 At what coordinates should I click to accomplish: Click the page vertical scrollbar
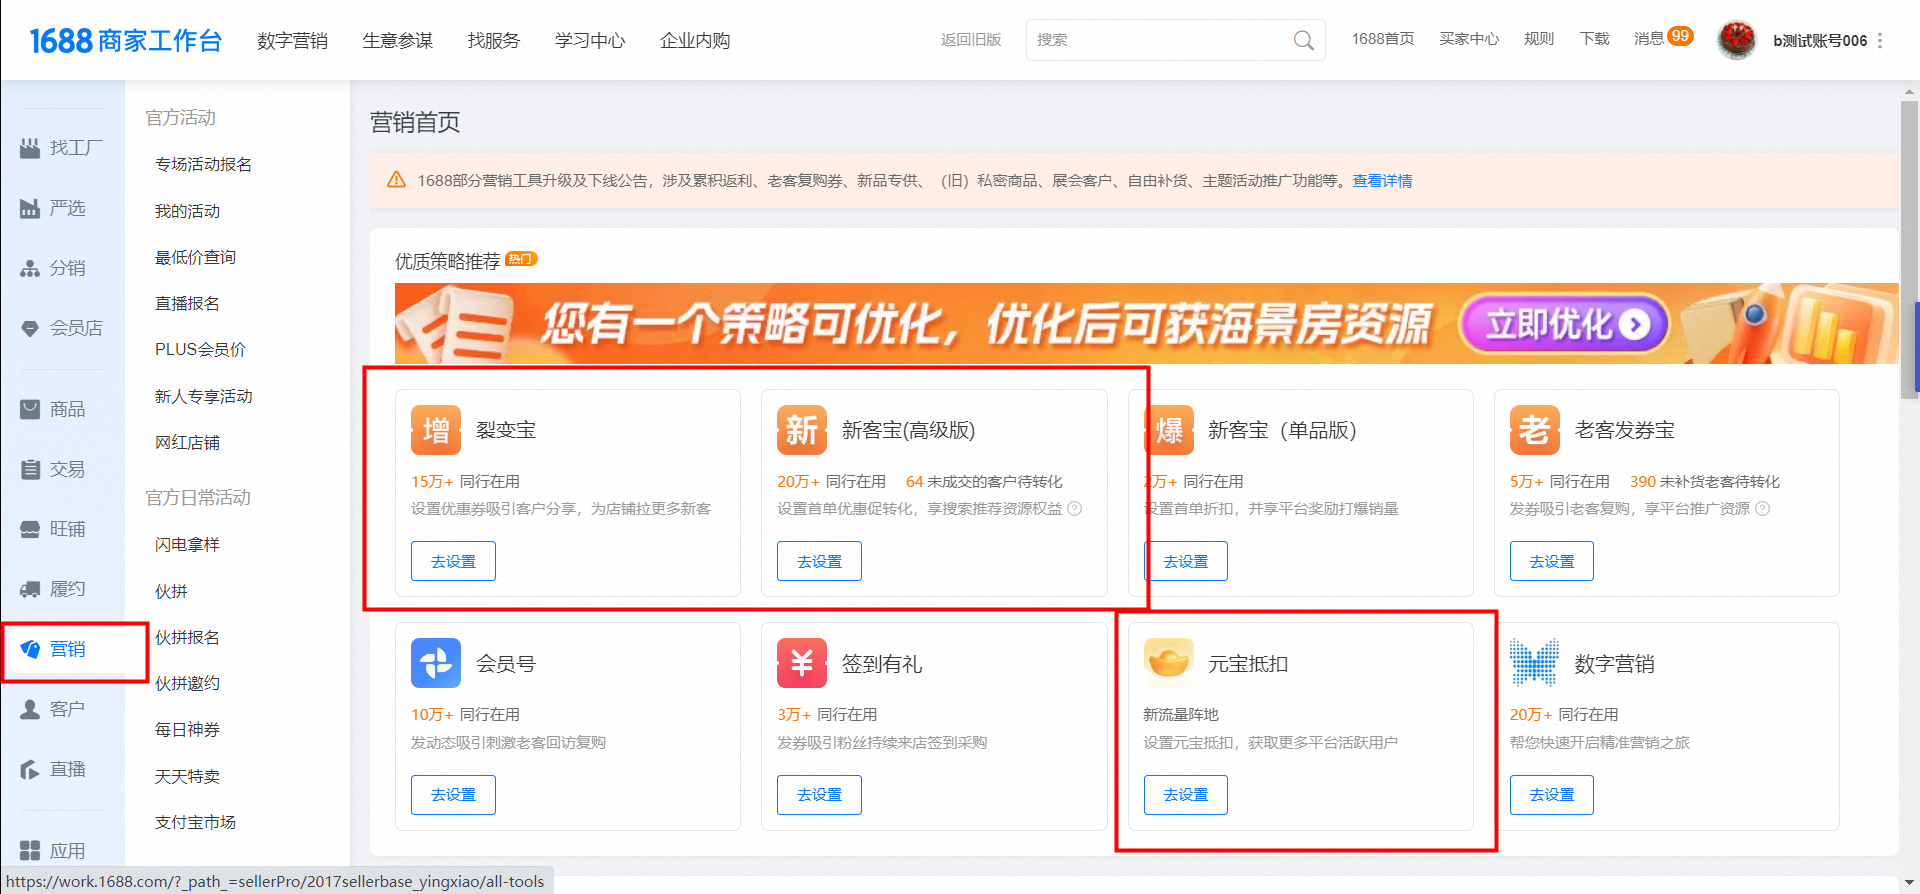1909,250
